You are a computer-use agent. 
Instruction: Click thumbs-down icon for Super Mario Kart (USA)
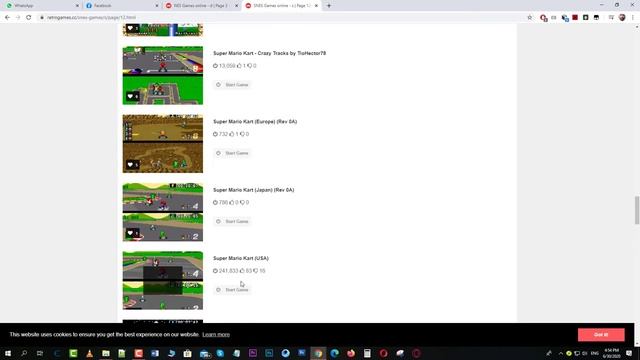256,271
